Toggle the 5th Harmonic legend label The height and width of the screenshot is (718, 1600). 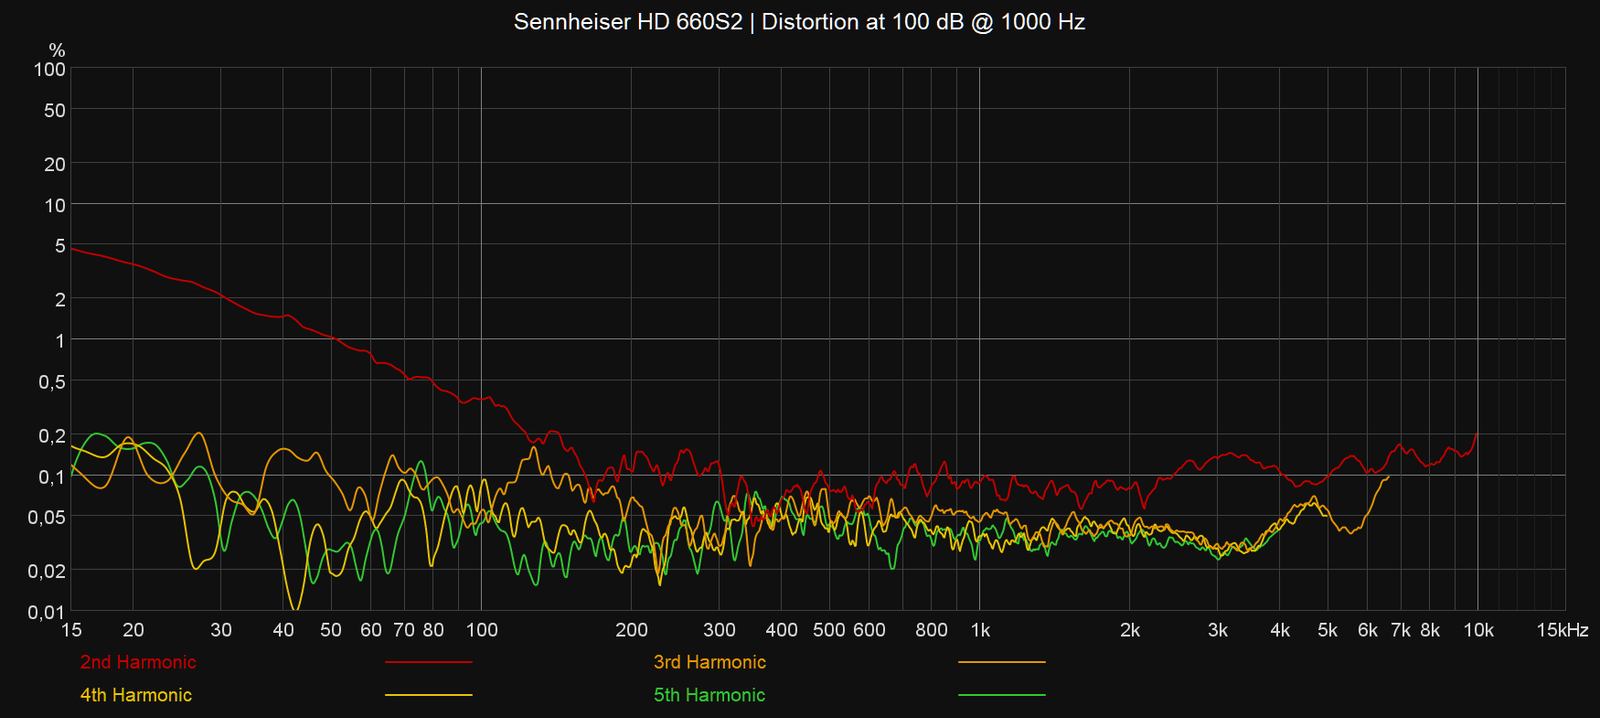(709, 695)
